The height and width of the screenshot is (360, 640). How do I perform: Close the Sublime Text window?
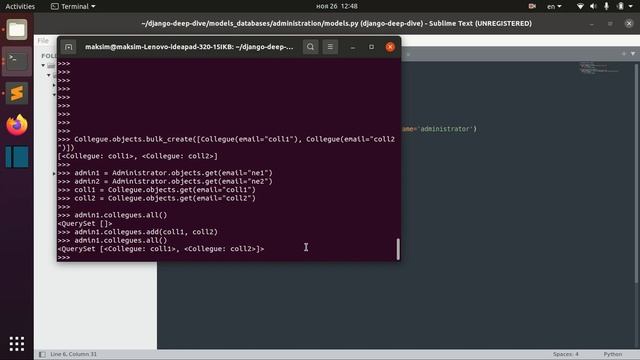629,24
